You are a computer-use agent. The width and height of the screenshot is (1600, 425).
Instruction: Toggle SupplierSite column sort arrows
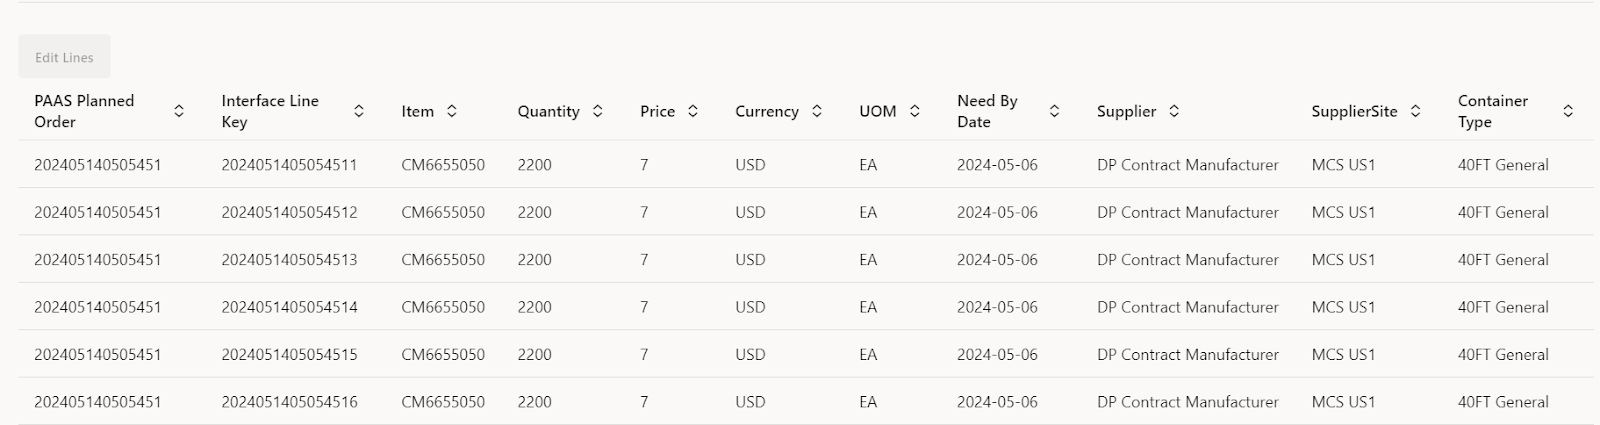1416,111
